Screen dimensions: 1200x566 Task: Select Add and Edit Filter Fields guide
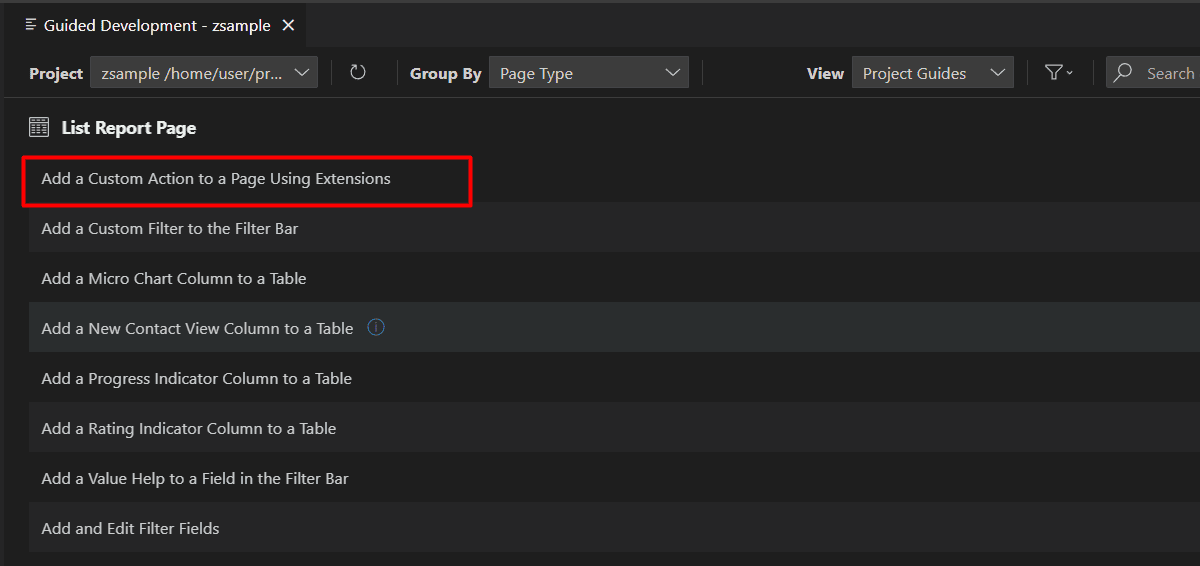pyautogui.click(x=130, y=529)
